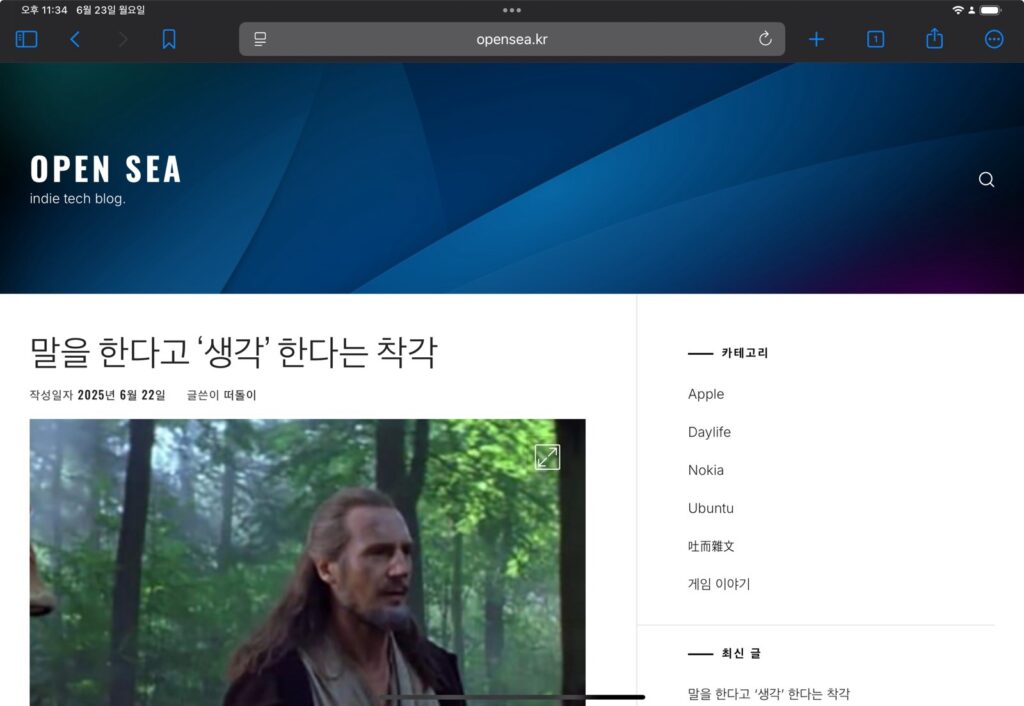Image resolution: width=1024 pixels, height=706 pixels.
Task: Open the Nokia category
Action: tap(706, 470)
